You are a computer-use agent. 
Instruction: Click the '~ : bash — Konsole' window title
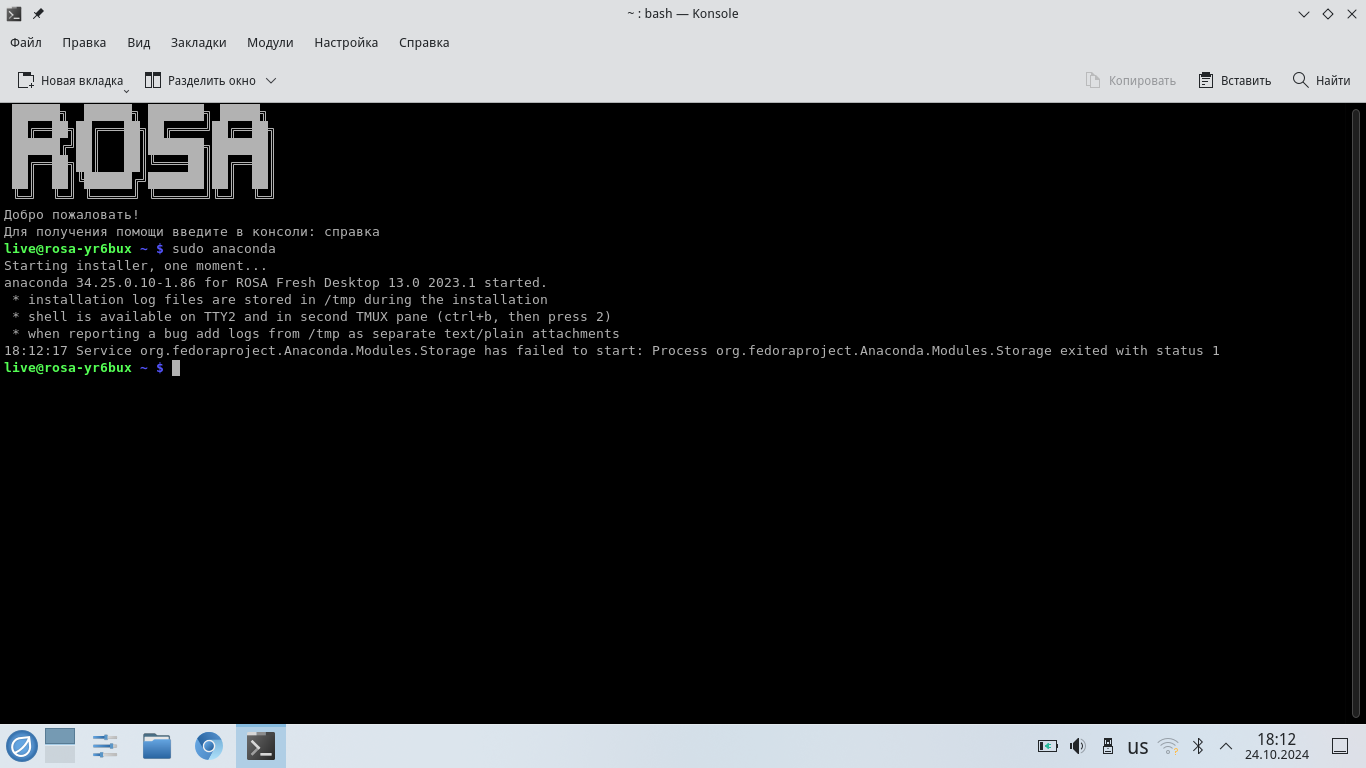tap(683, 14)
